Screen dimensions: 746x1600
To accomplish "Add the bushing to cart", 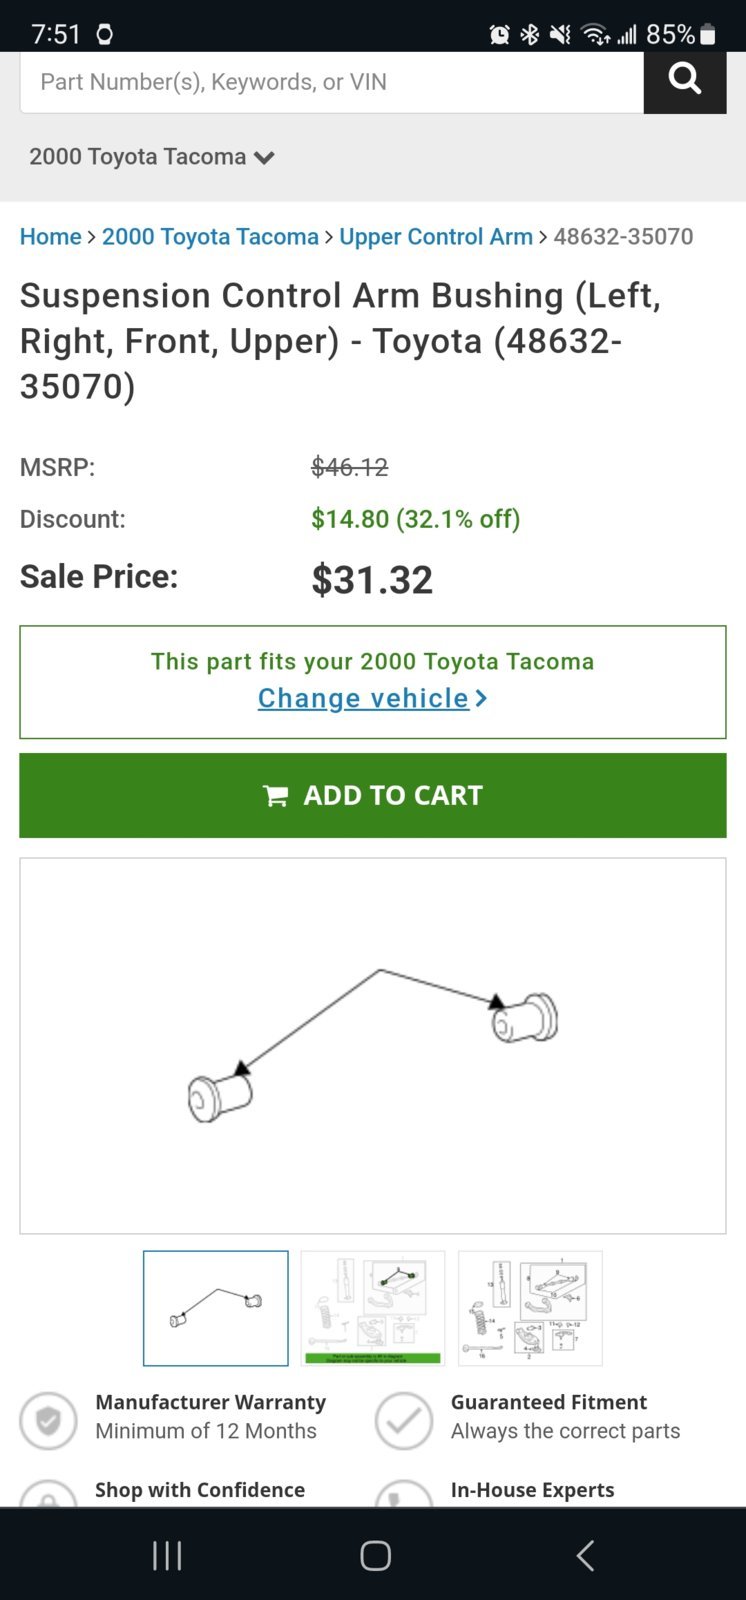I will [373, 795].
